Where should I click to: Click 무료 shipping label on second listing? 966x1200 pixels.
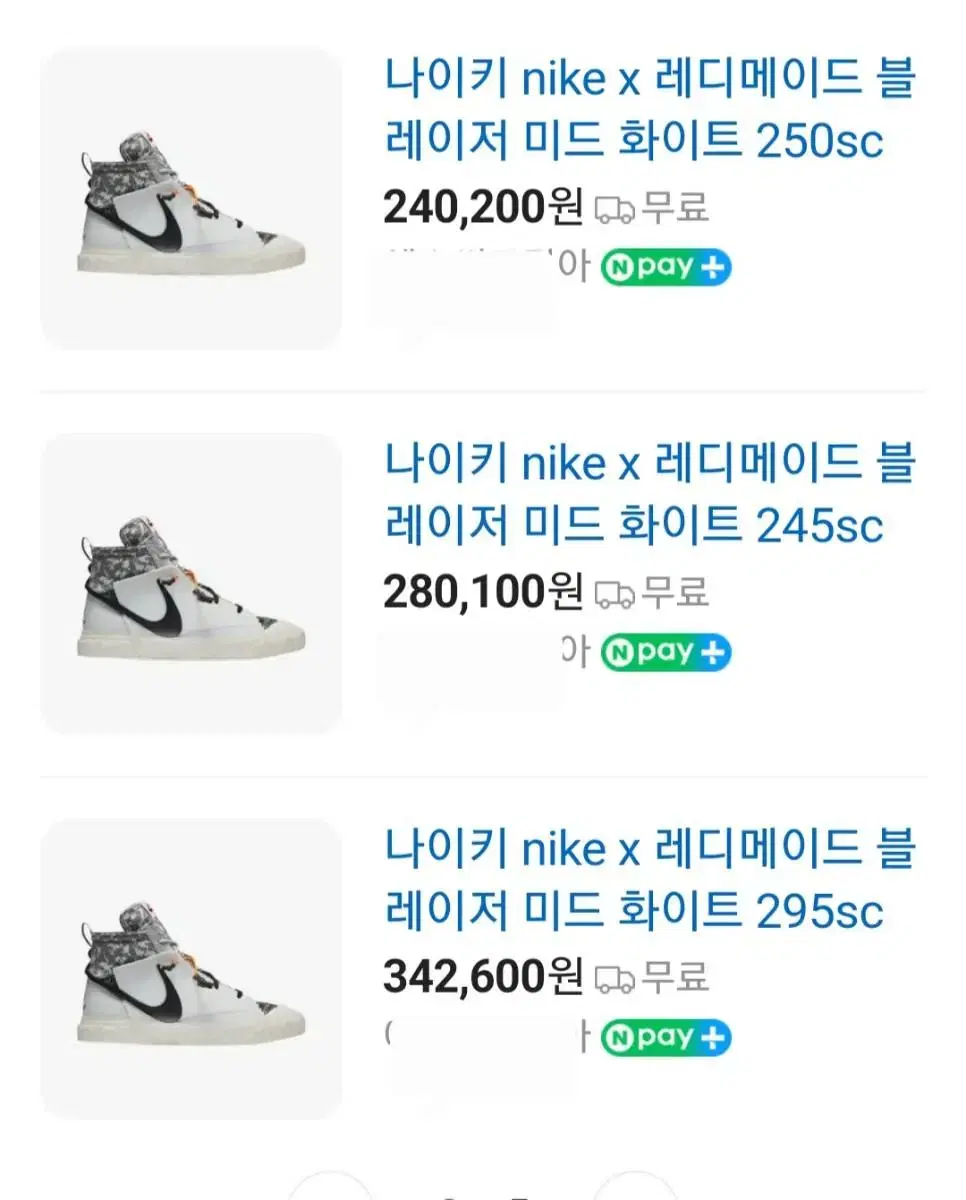pyautogui.click(x=675, y=592)
